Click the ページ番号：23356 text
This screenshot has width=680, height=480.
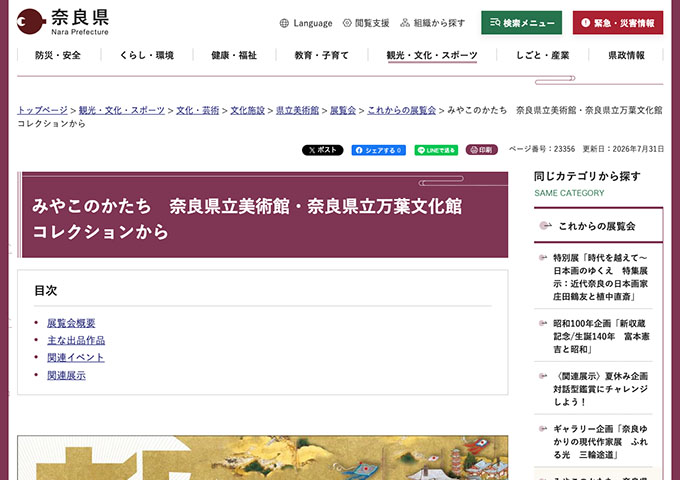(542, 149)
